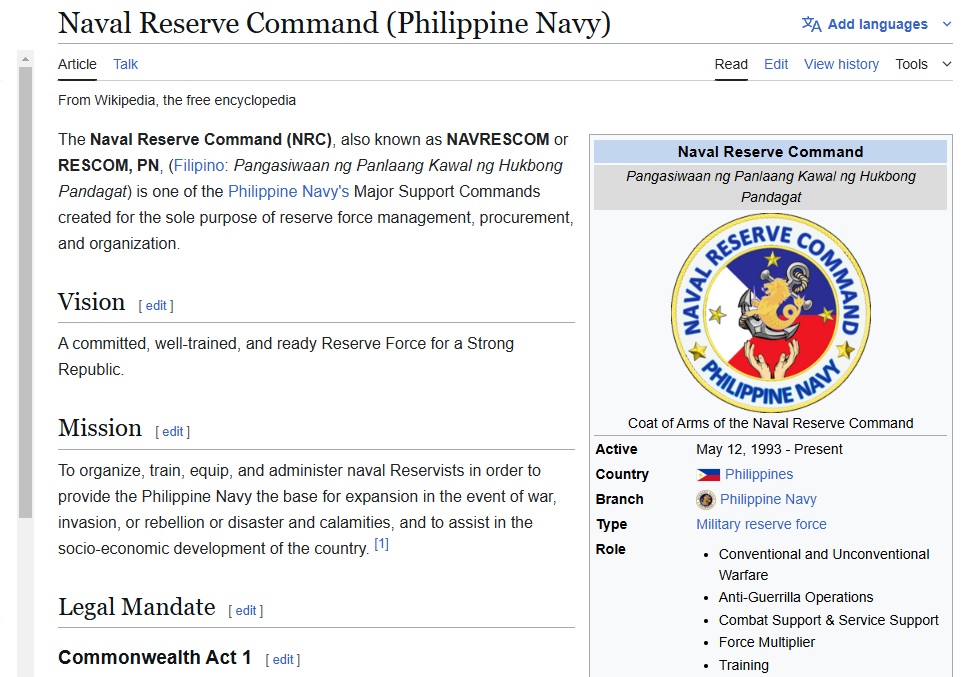This screenshot has height=677, width=967.
Task: Open the Naval Reserve Command coat of arms image
Action: (770, 313)
